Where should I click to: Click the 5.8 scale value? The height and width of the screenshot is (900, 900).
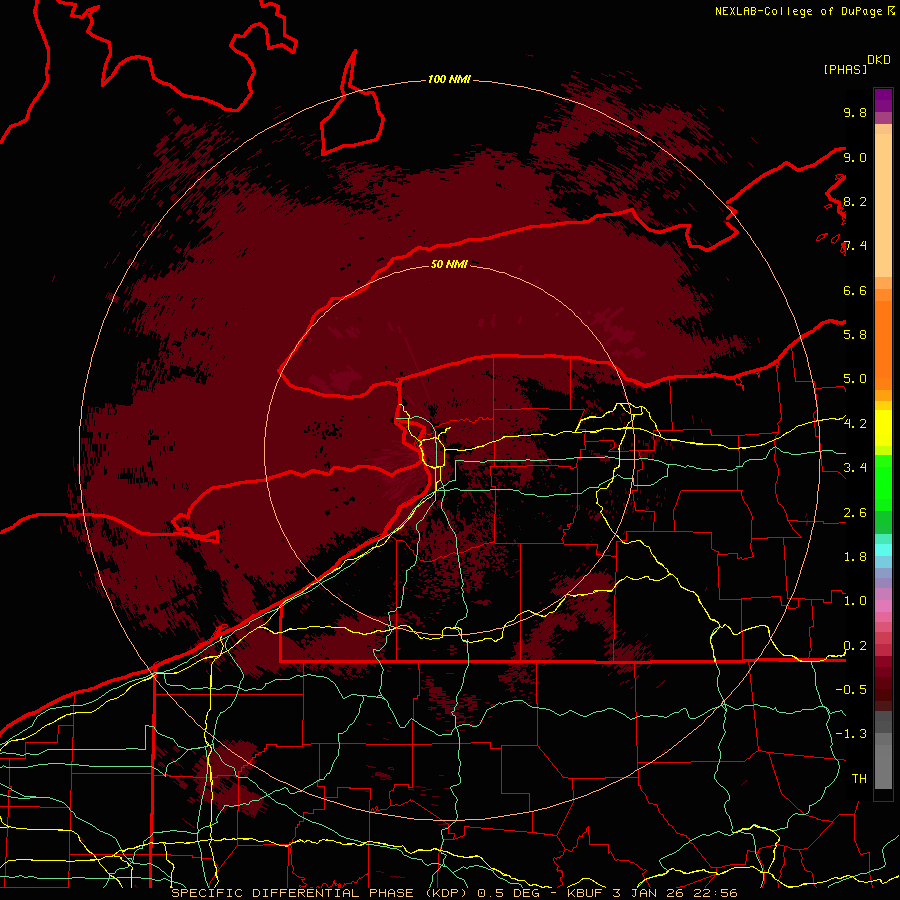[x=855, y=335]
